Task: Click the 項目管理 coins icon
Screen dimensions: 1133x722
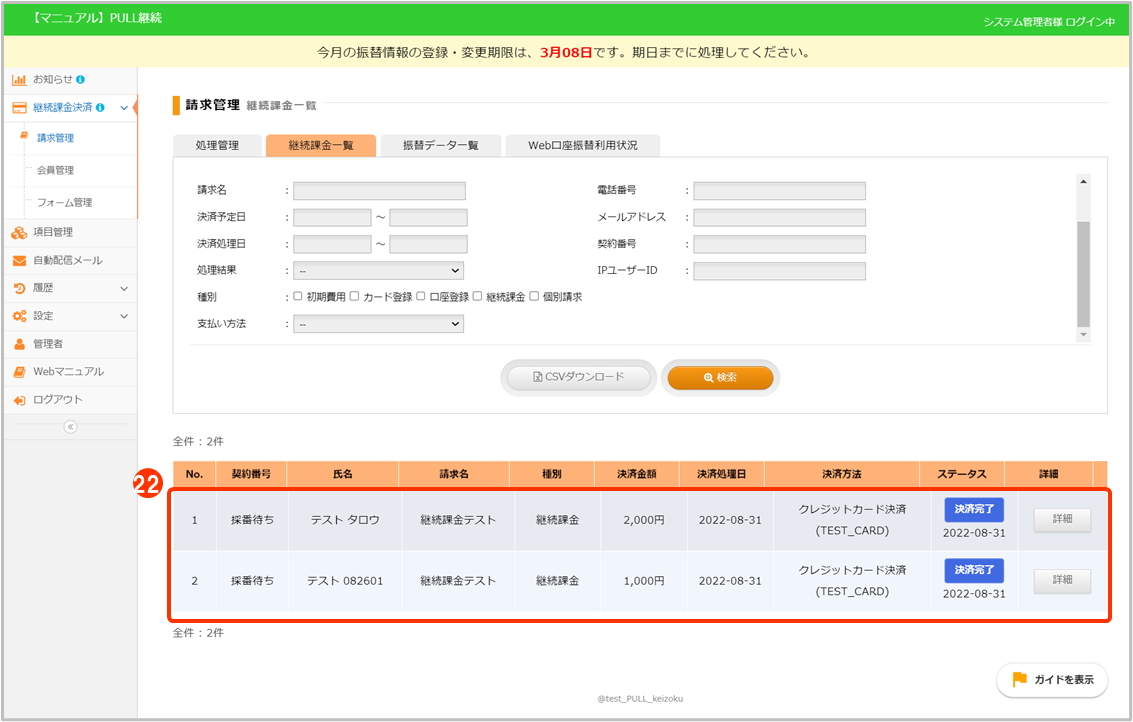Action: [19, 232]
